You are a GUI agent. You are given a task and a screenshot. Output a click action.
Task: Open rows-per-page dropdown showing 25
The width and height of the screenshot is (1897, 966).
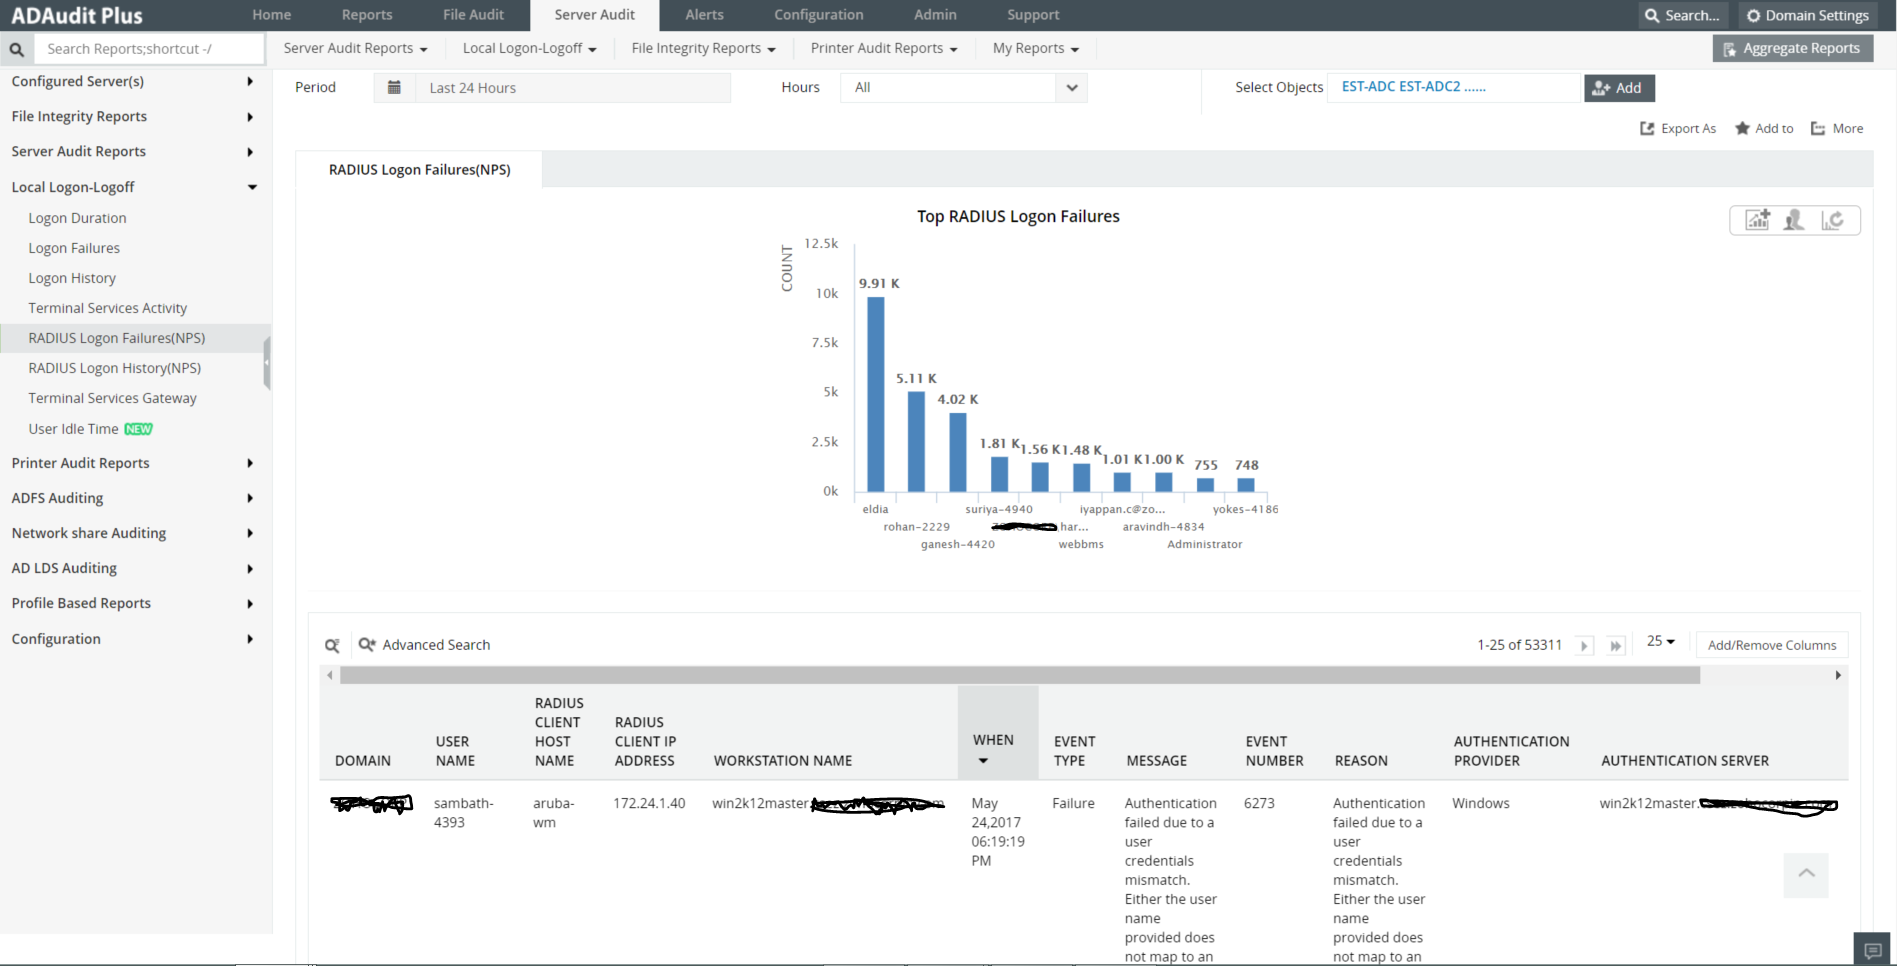pyautogui.click(x=1660, y=641)
